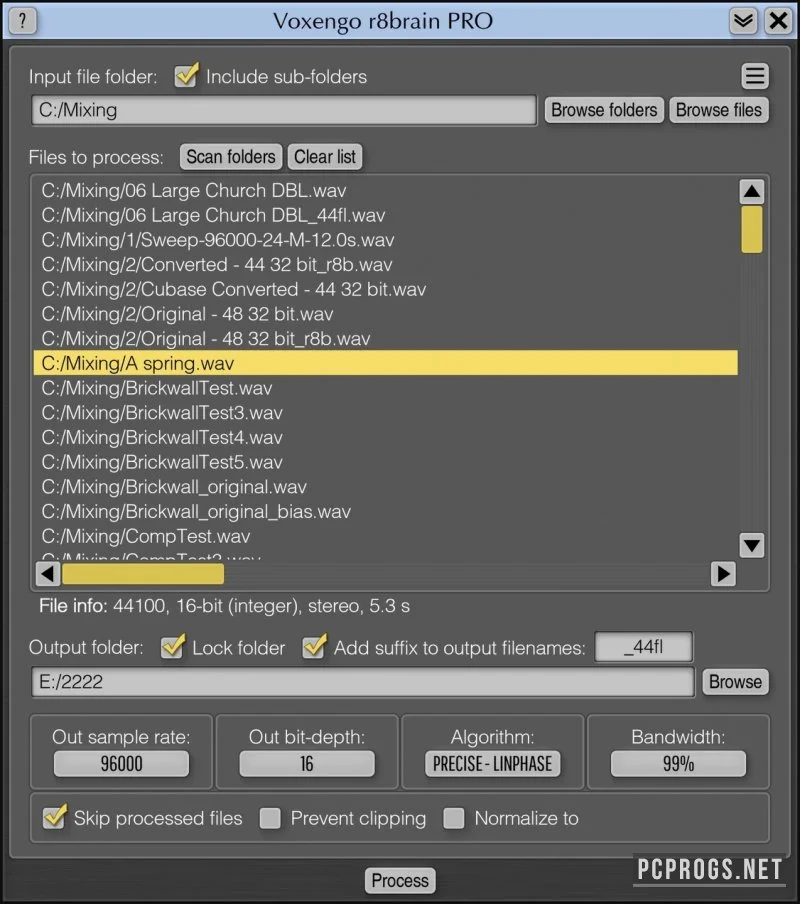Open the hamburger settings menu icon
Screen dimensions: 800x904
point(755,76)
